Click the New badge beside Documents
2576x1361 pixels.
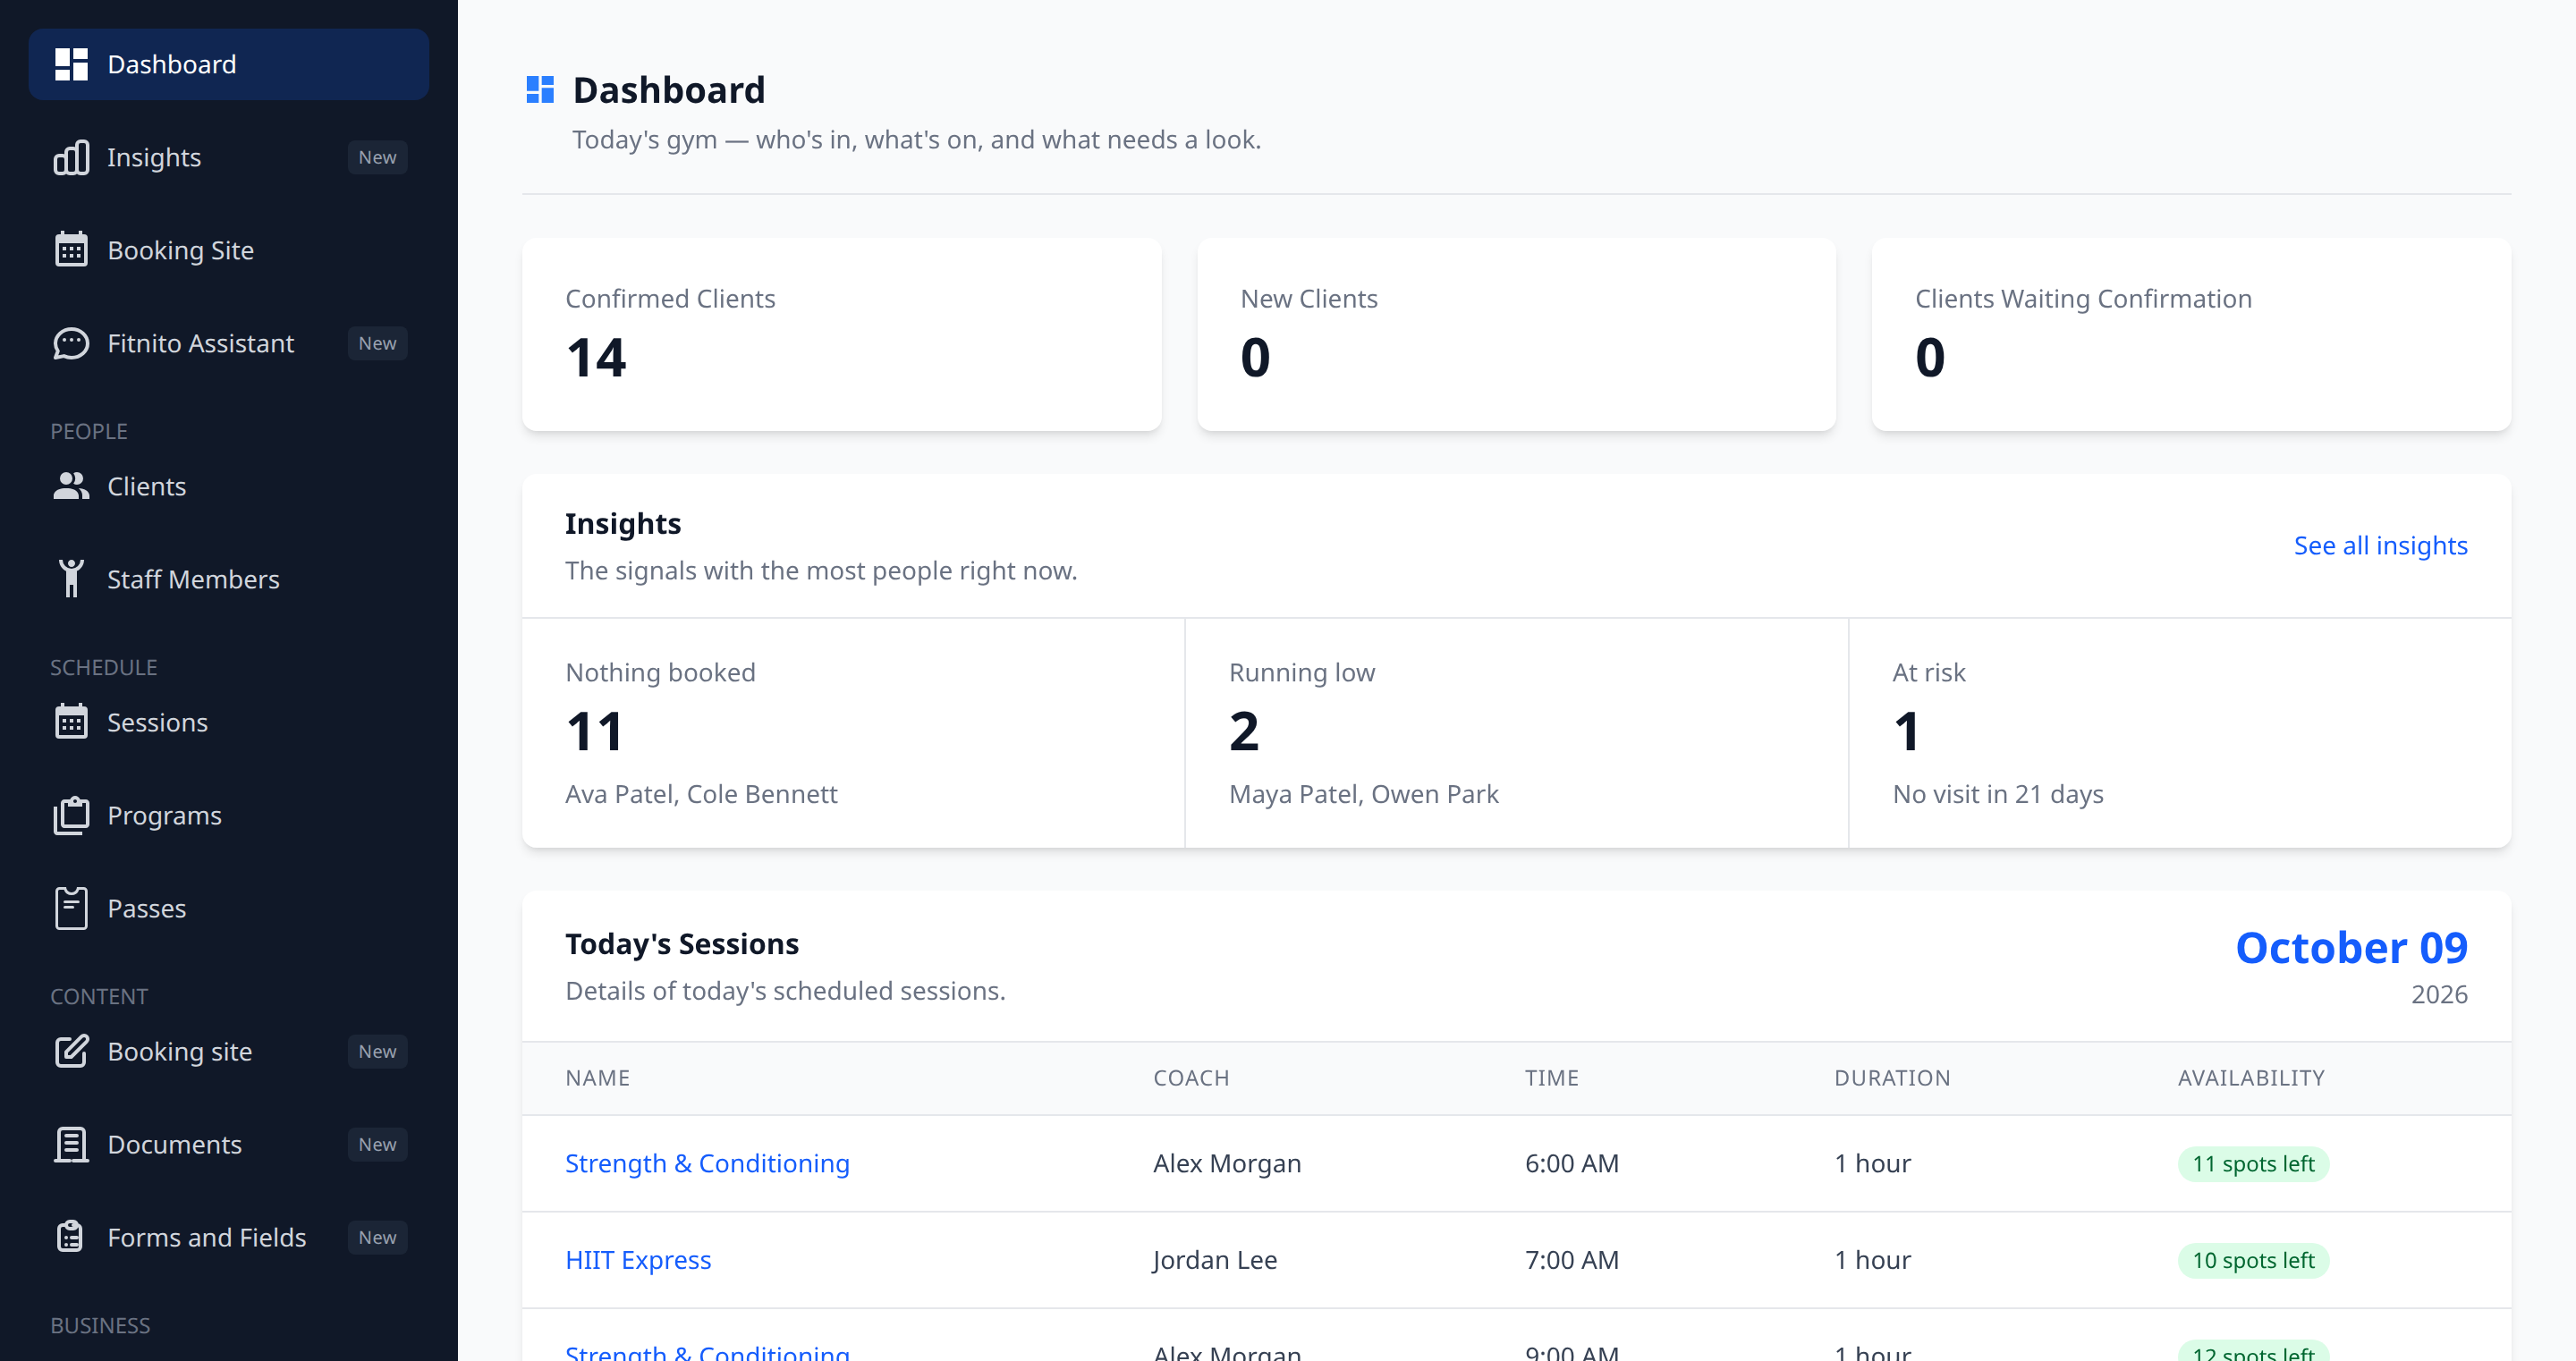coord(377,1144)
